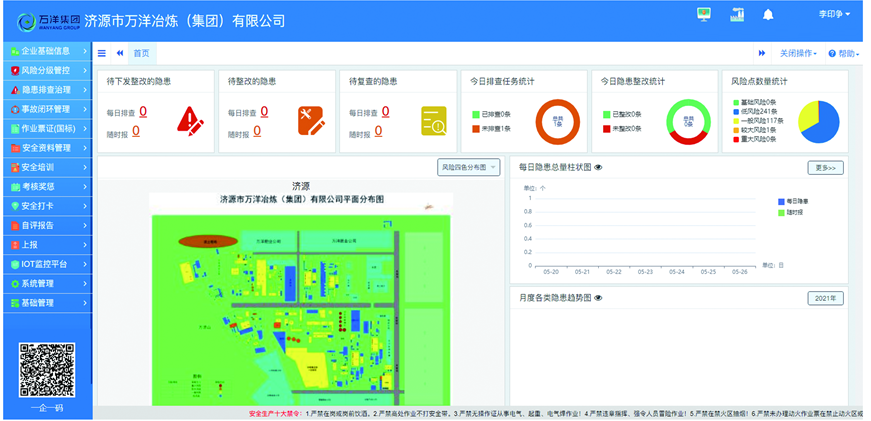Screen dimensions: 871x421
Task: Expand the 企业基础信息 chevron
Action: coord(85,51)
